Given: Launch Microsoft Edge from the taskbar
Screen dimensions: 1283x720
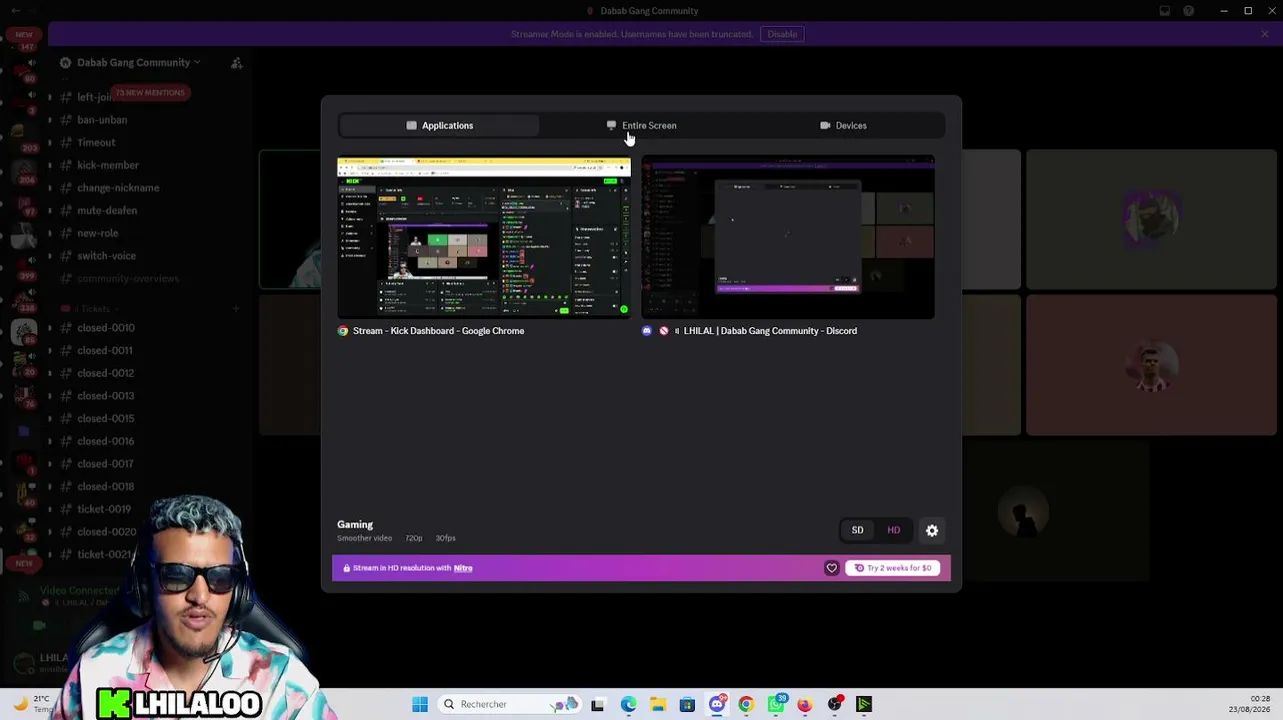Looking at the screenshot, I should point(628,704).
